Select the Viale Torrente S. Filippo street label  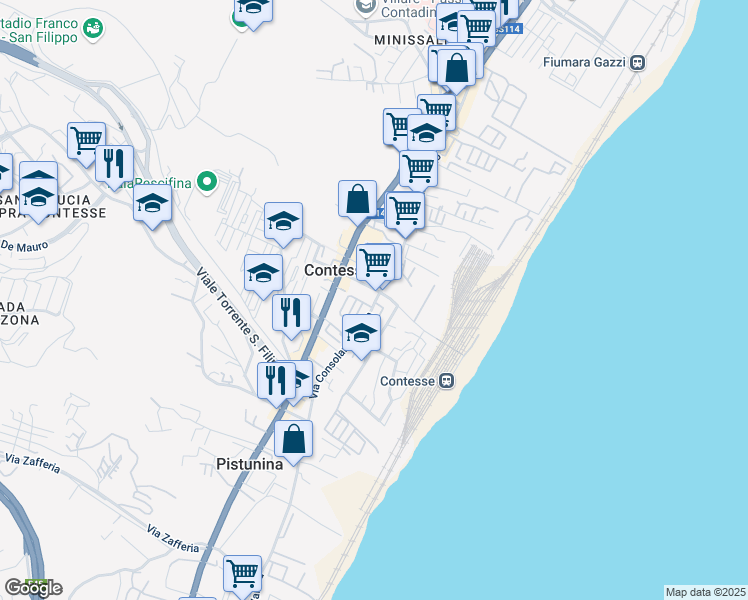tap(236, 314)
